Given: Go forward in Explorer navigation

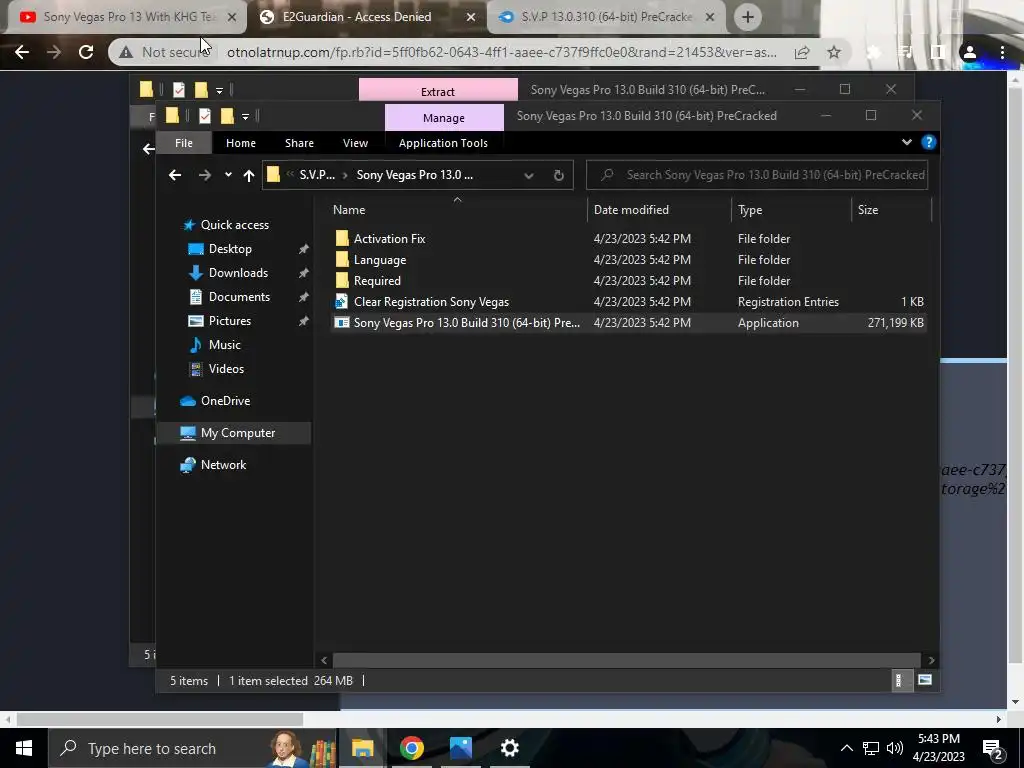Looking at the screenshot, I should coord(204,175).
